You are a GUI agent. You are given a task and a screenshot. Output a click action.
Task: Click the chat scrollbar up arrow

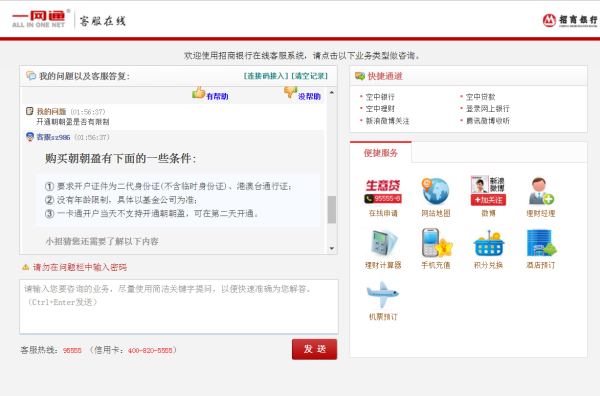point(332,93)
